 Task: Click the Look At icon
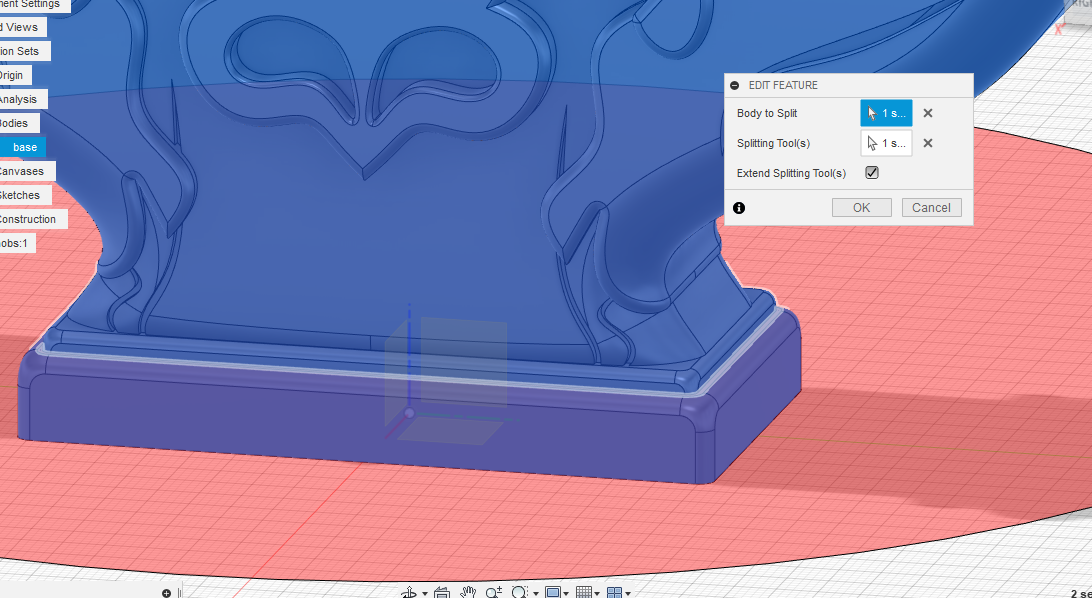[442, 592]
